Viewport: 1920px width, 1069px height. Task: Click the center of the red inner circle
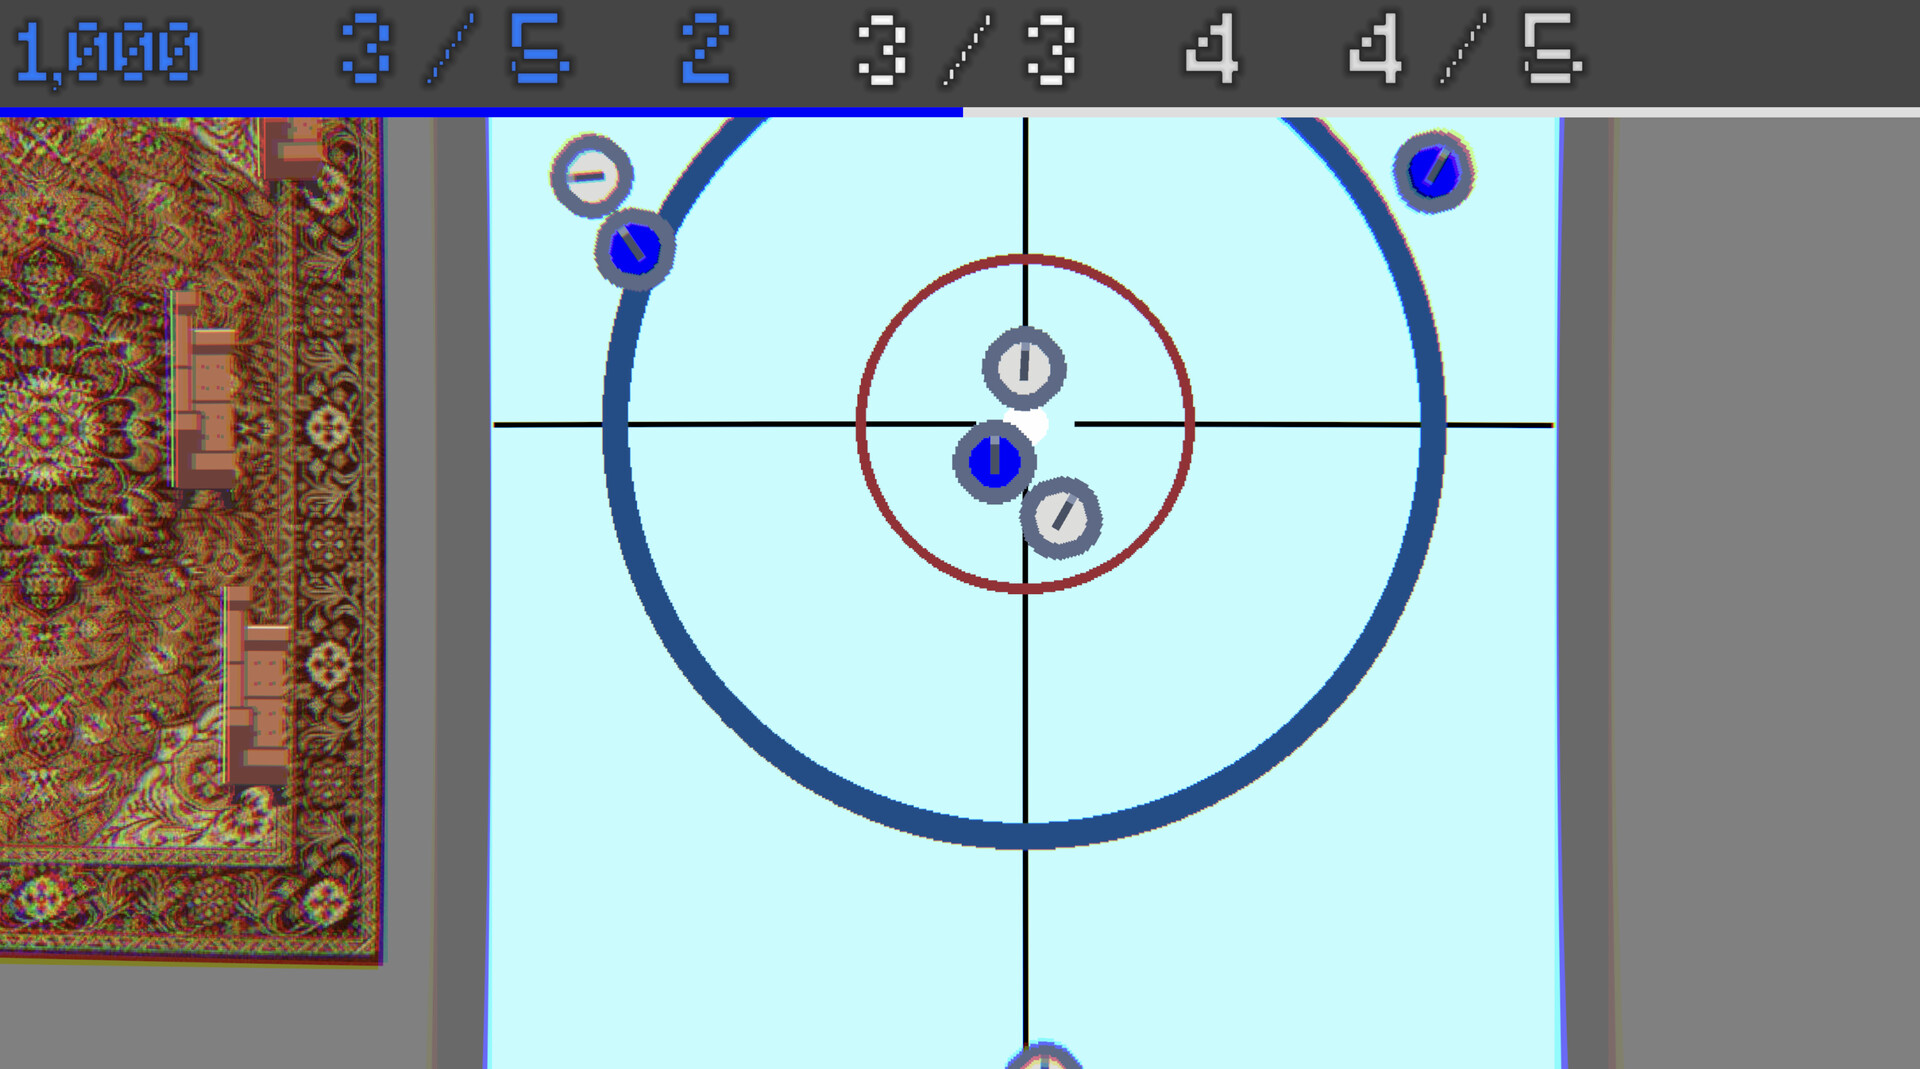tap(1024, 424)
